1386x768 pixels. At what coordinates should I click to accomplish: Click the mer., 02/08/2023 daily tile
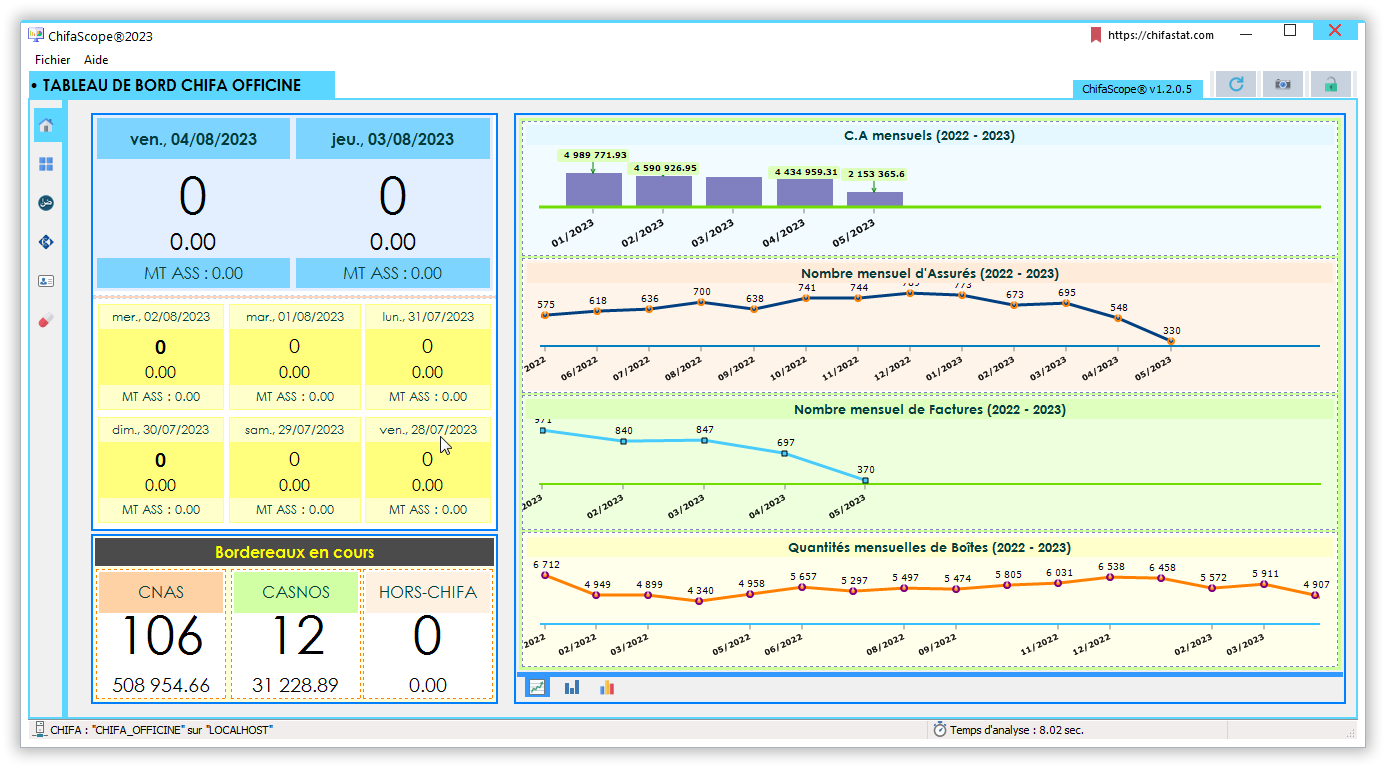(161, 357)
